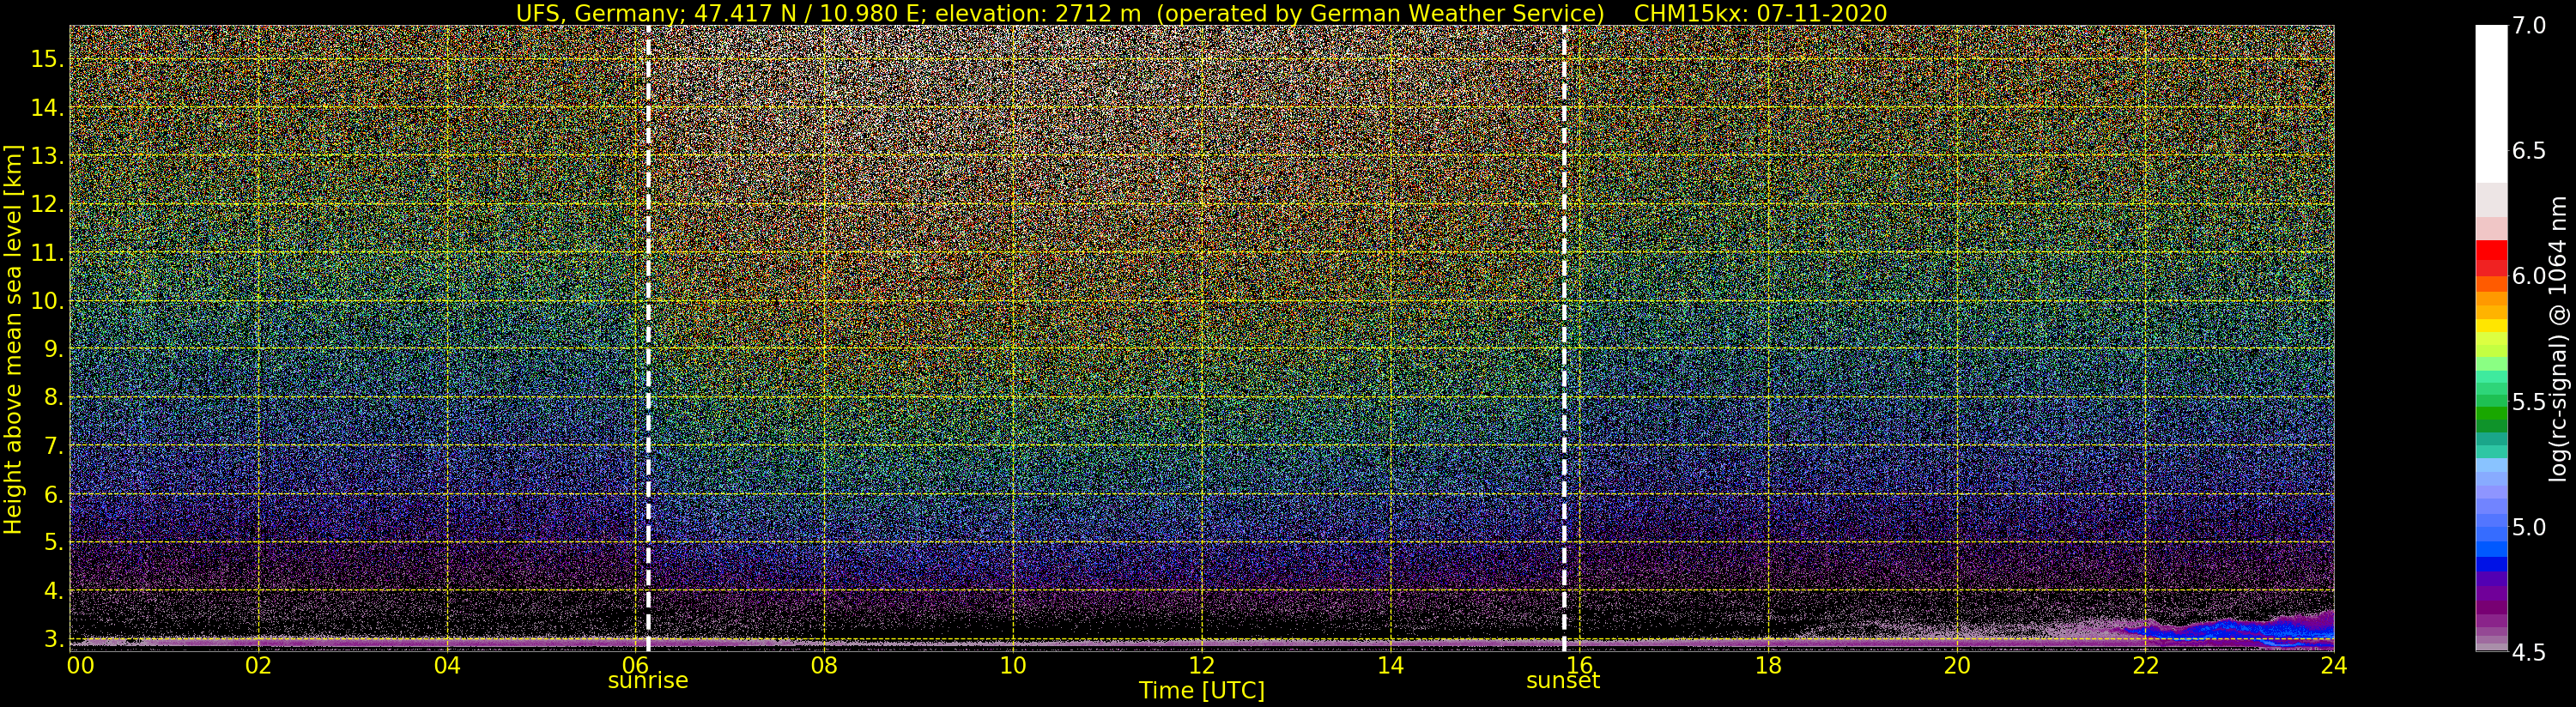Click the plot title 'UFS, Germany' text

(x=599, y=13)
